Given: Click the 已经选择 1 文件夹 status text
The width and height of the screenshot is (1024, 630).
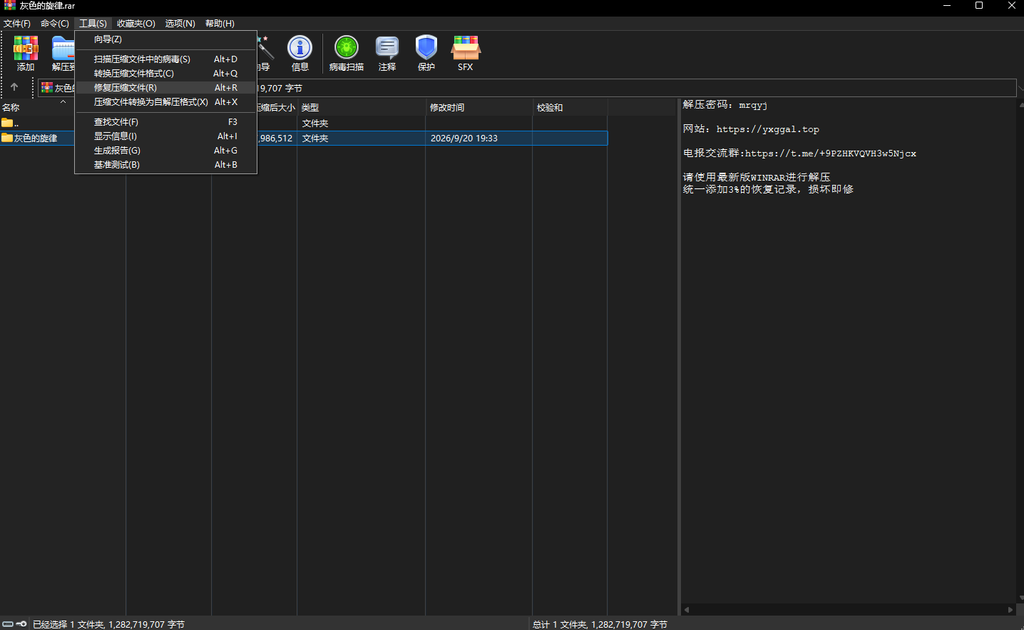Looking at the screenshot, I should [x=108, y=625].
